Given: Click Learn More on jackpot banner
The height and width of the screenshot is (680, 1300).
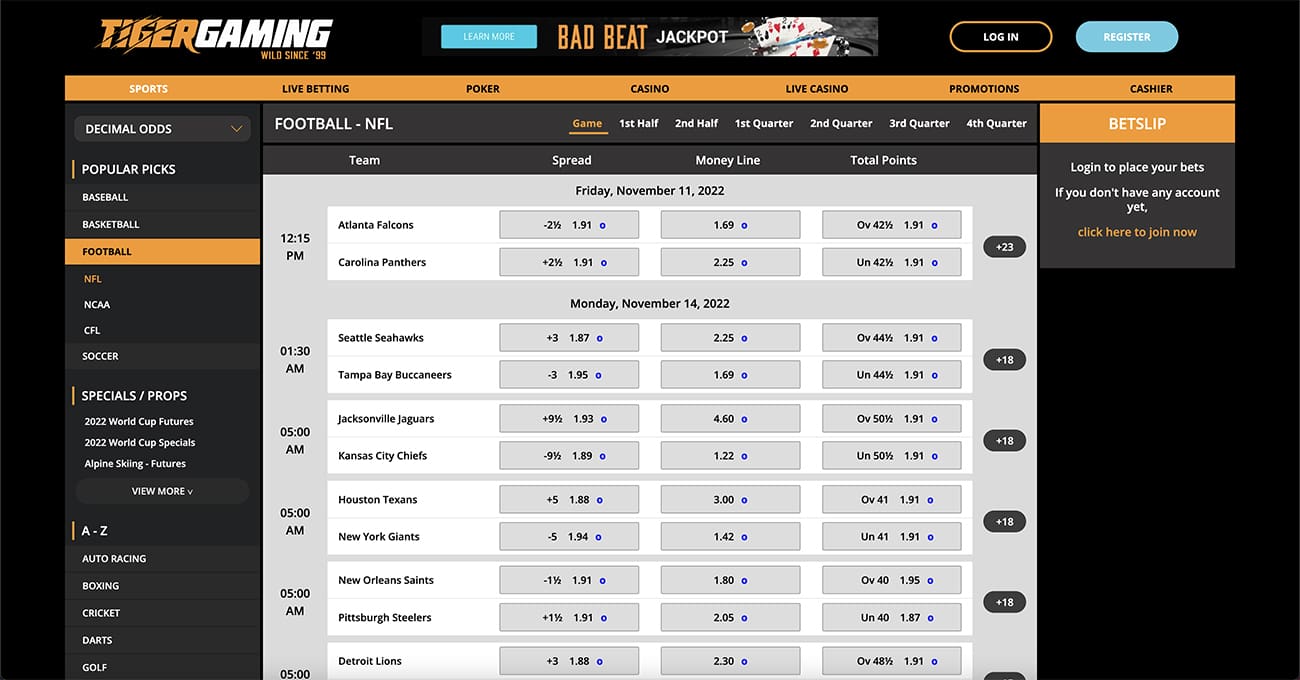Looking at the screenshot, I should click(x=489, y=37).
